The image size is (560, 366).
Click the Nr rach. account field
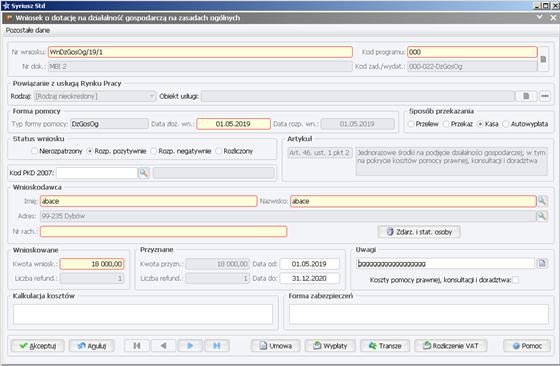coord(164,231)
